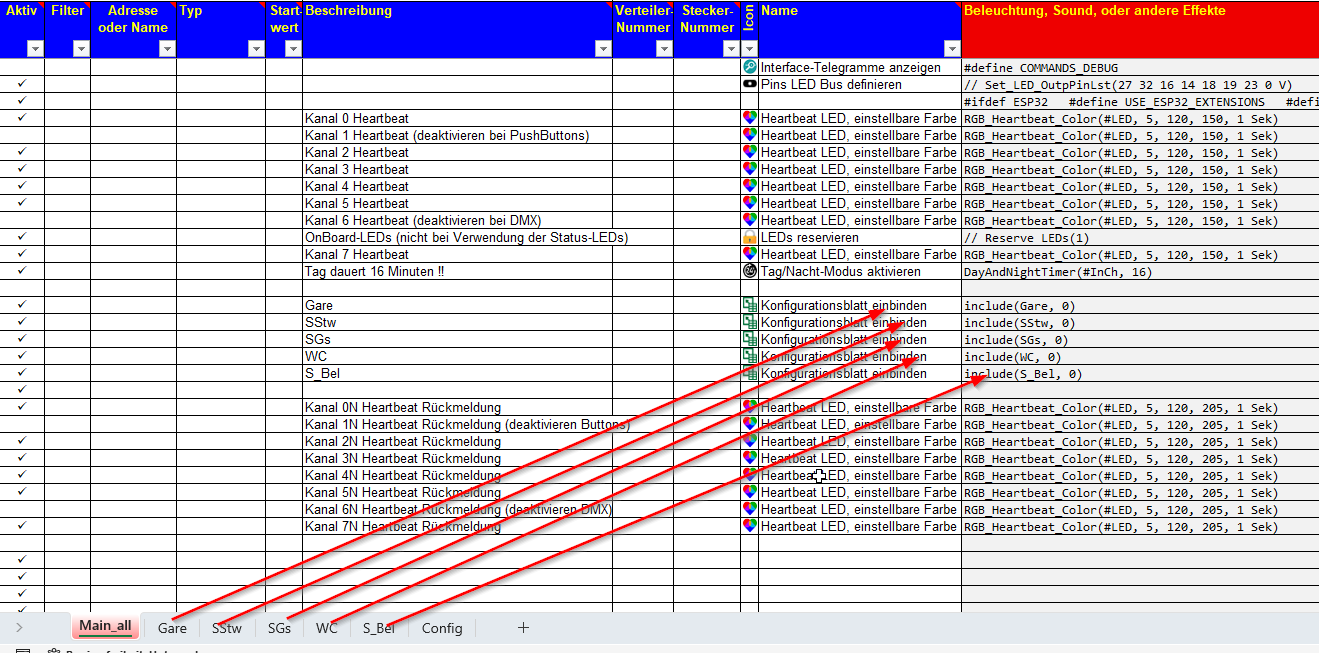Click the Gare Konfigurationsblatt einbinden icon
This screenshot has width=1319, height=653.
[x=749, y=305]
